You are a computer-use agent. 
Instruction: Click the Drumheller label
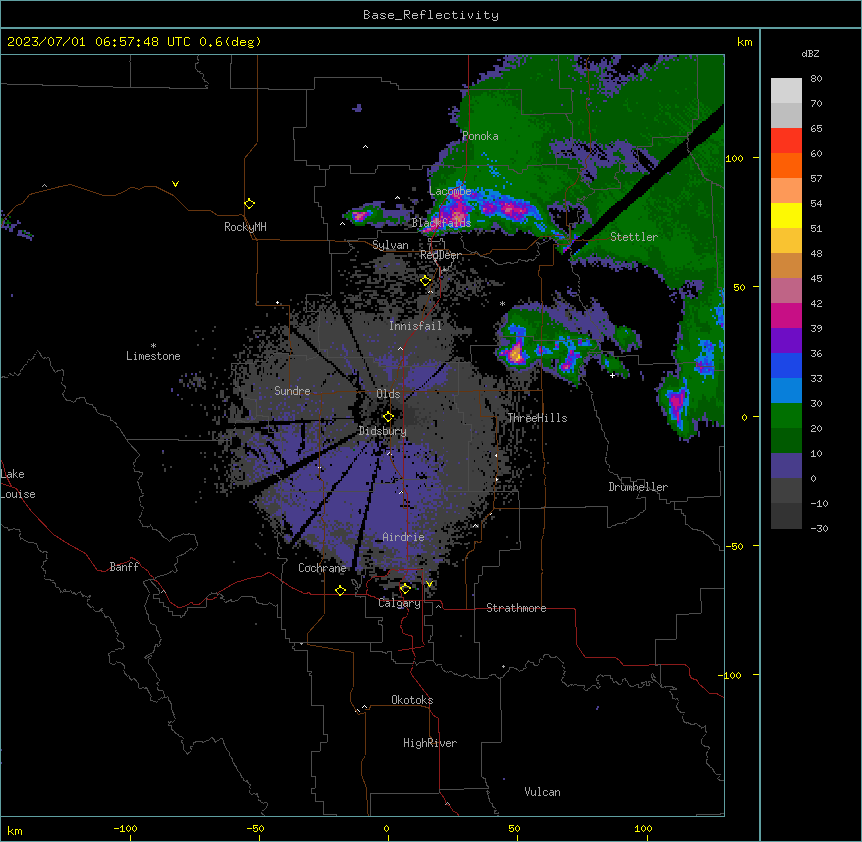point(638,487)
